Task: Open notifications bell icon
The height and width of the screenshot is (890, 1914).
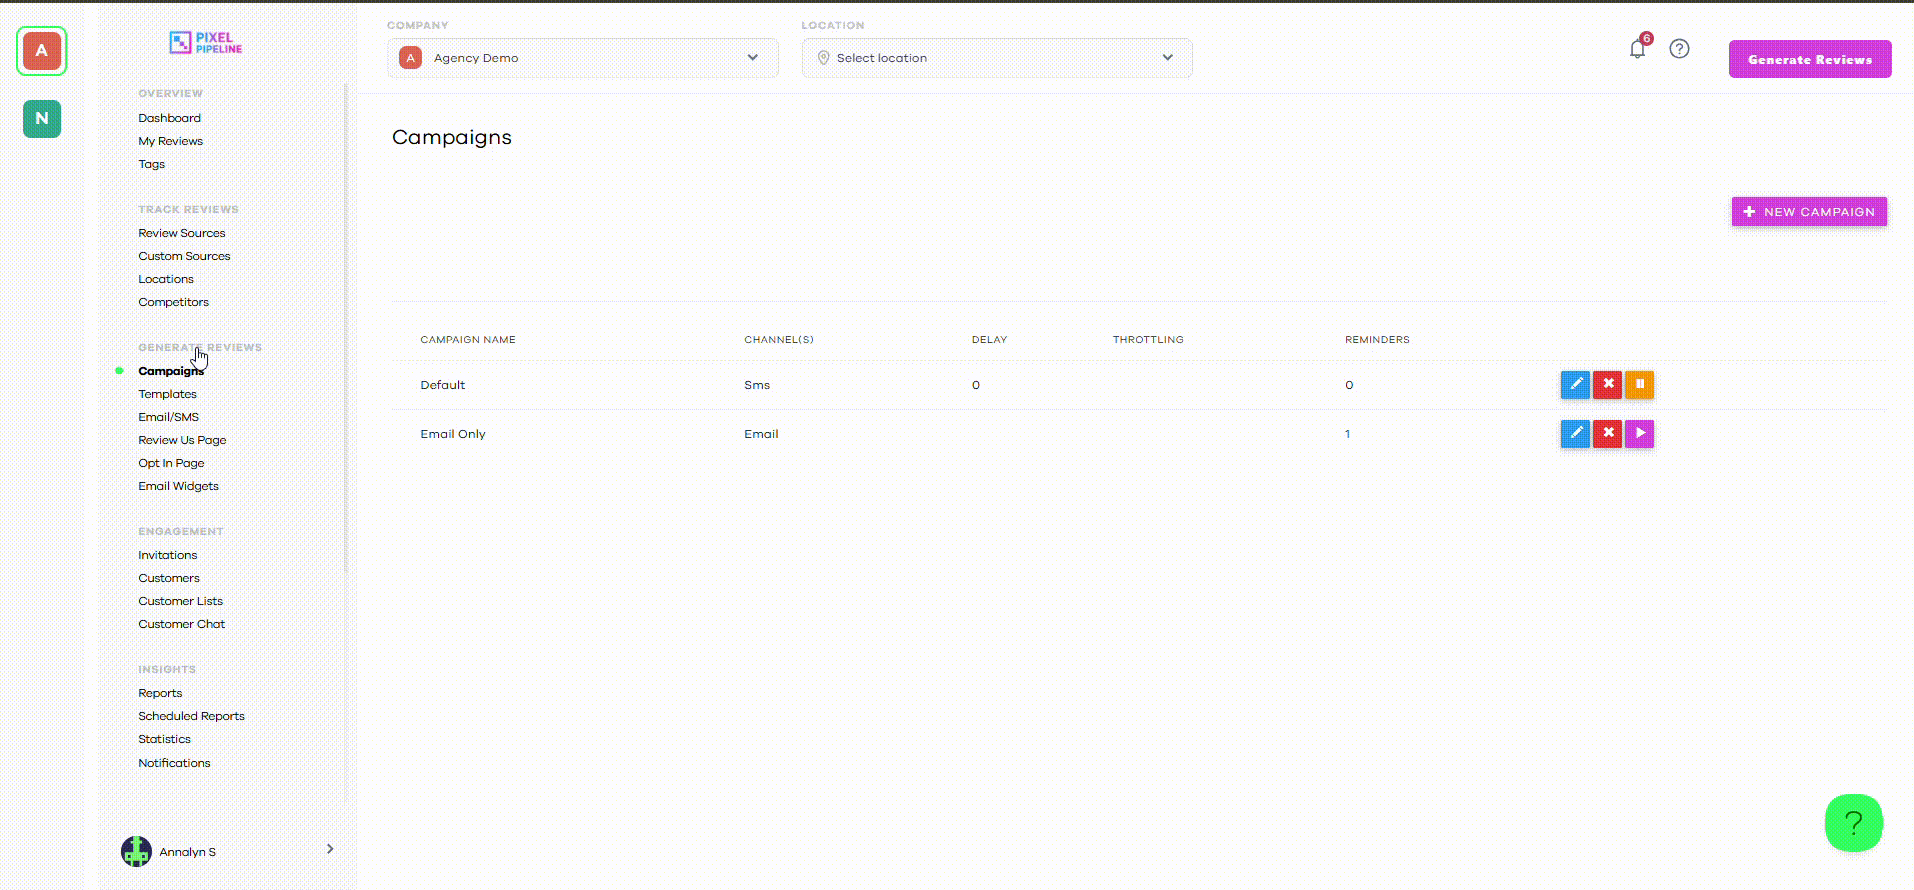Action: [x=1638, y=48]
